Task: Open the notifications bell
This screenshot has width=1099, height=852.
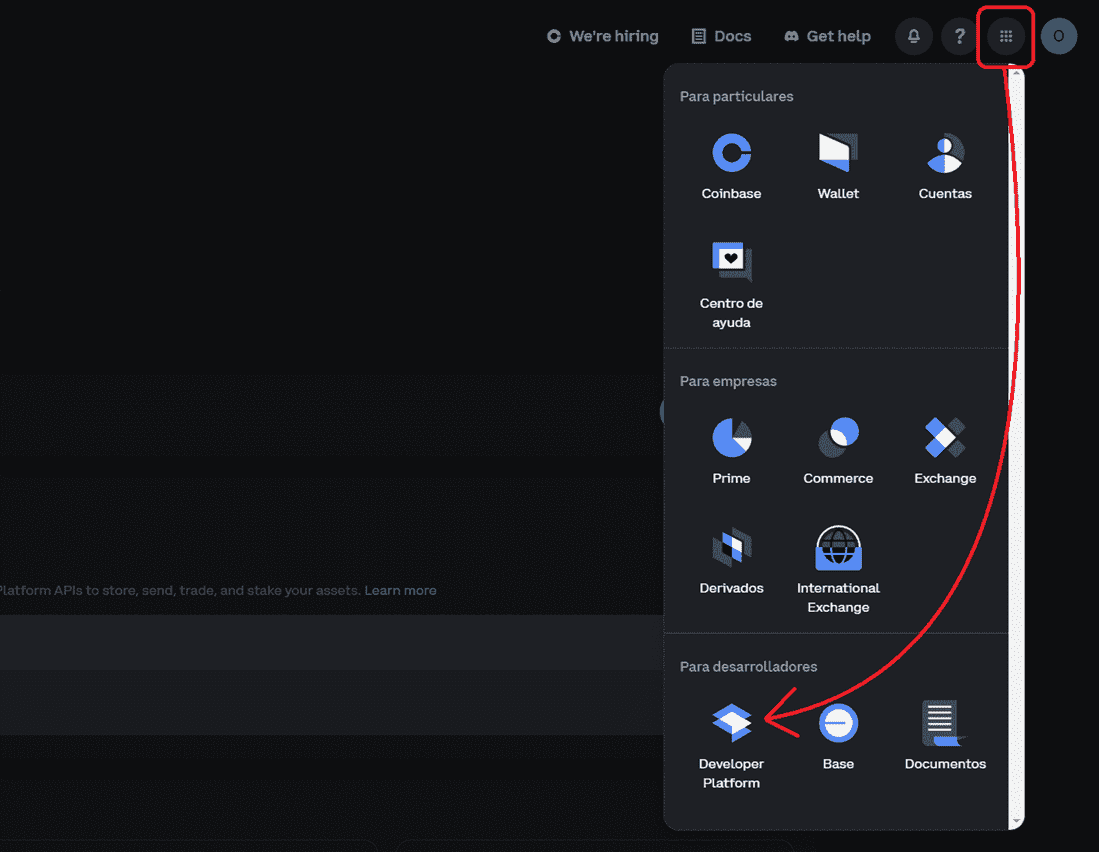Action: 913,36
